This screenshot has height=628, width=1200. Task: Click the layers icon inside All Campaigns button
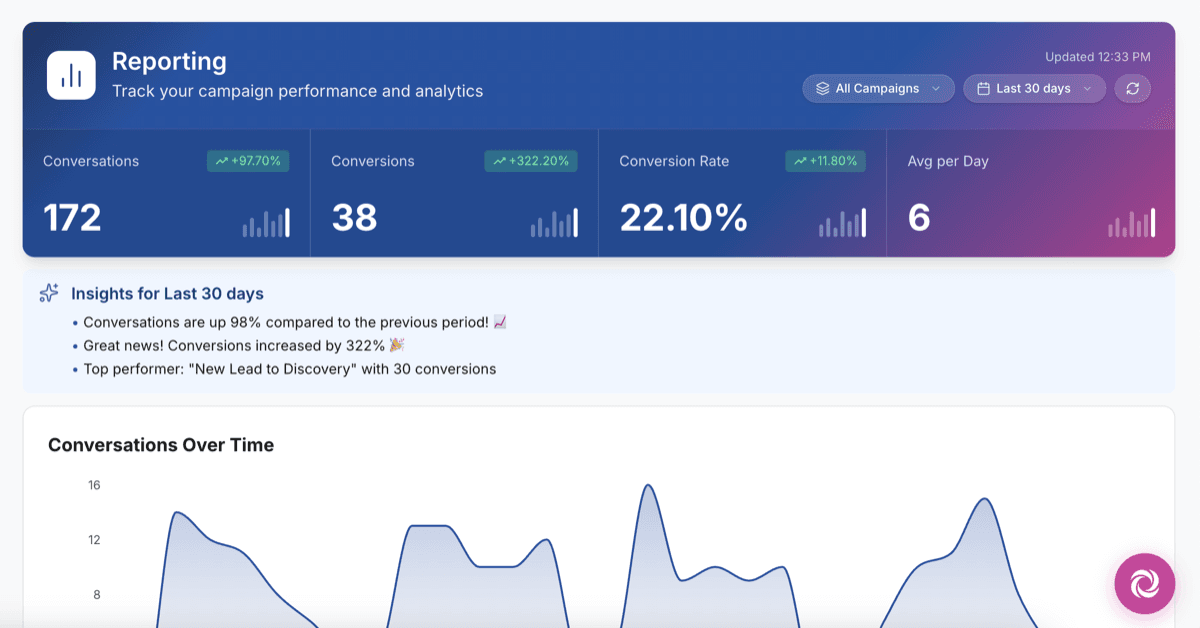pos(822,88)
